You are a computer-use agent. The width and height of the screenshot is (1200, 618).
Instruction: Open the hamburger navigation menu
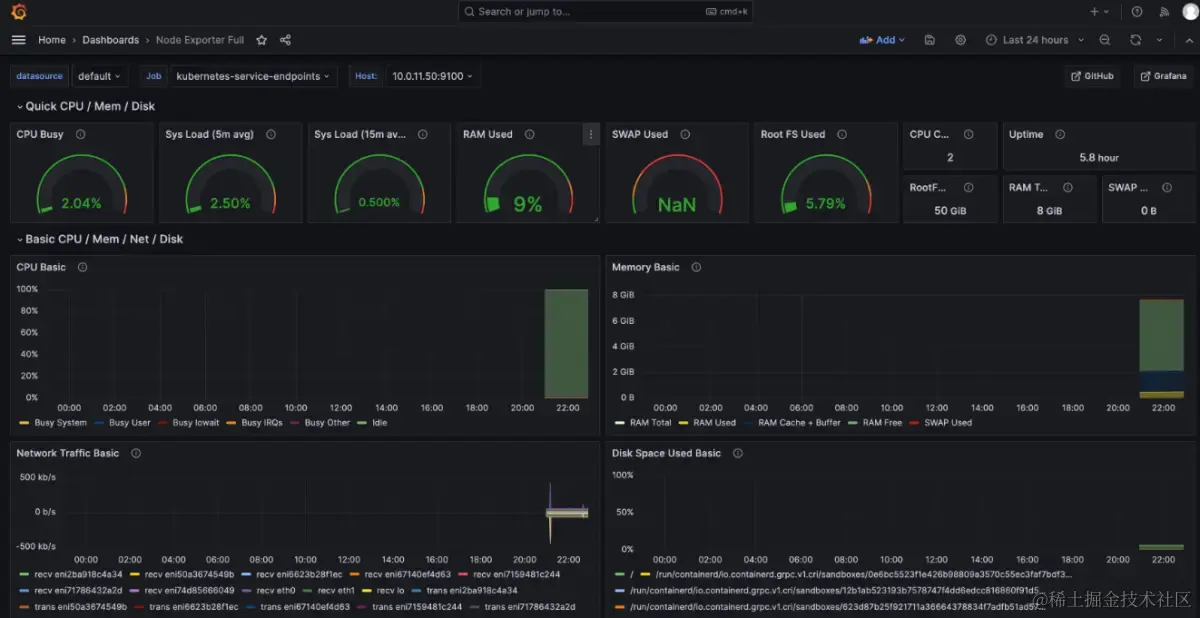coord(18,40)
